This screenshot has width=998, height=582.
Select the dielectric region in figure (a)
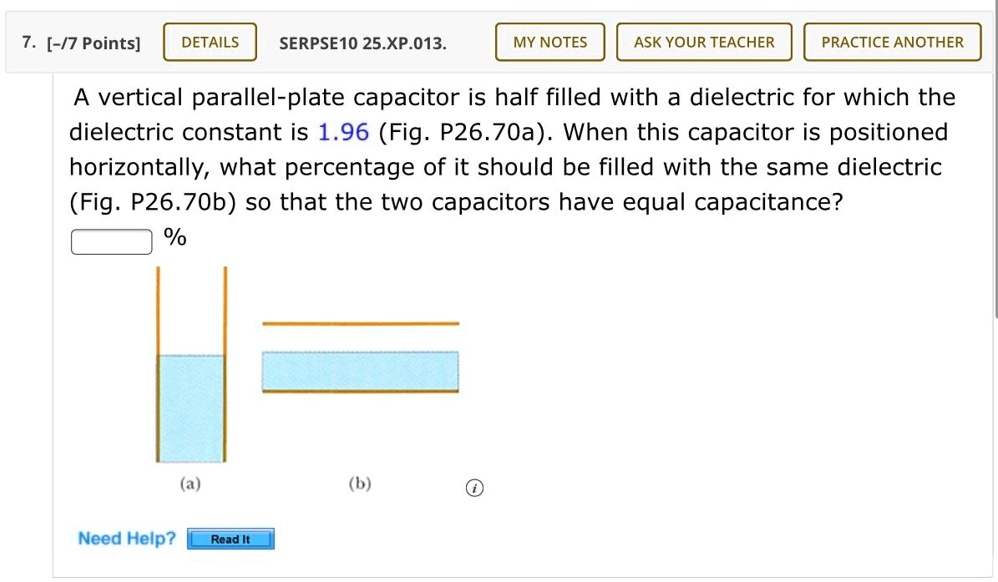(x=192, y=410)
